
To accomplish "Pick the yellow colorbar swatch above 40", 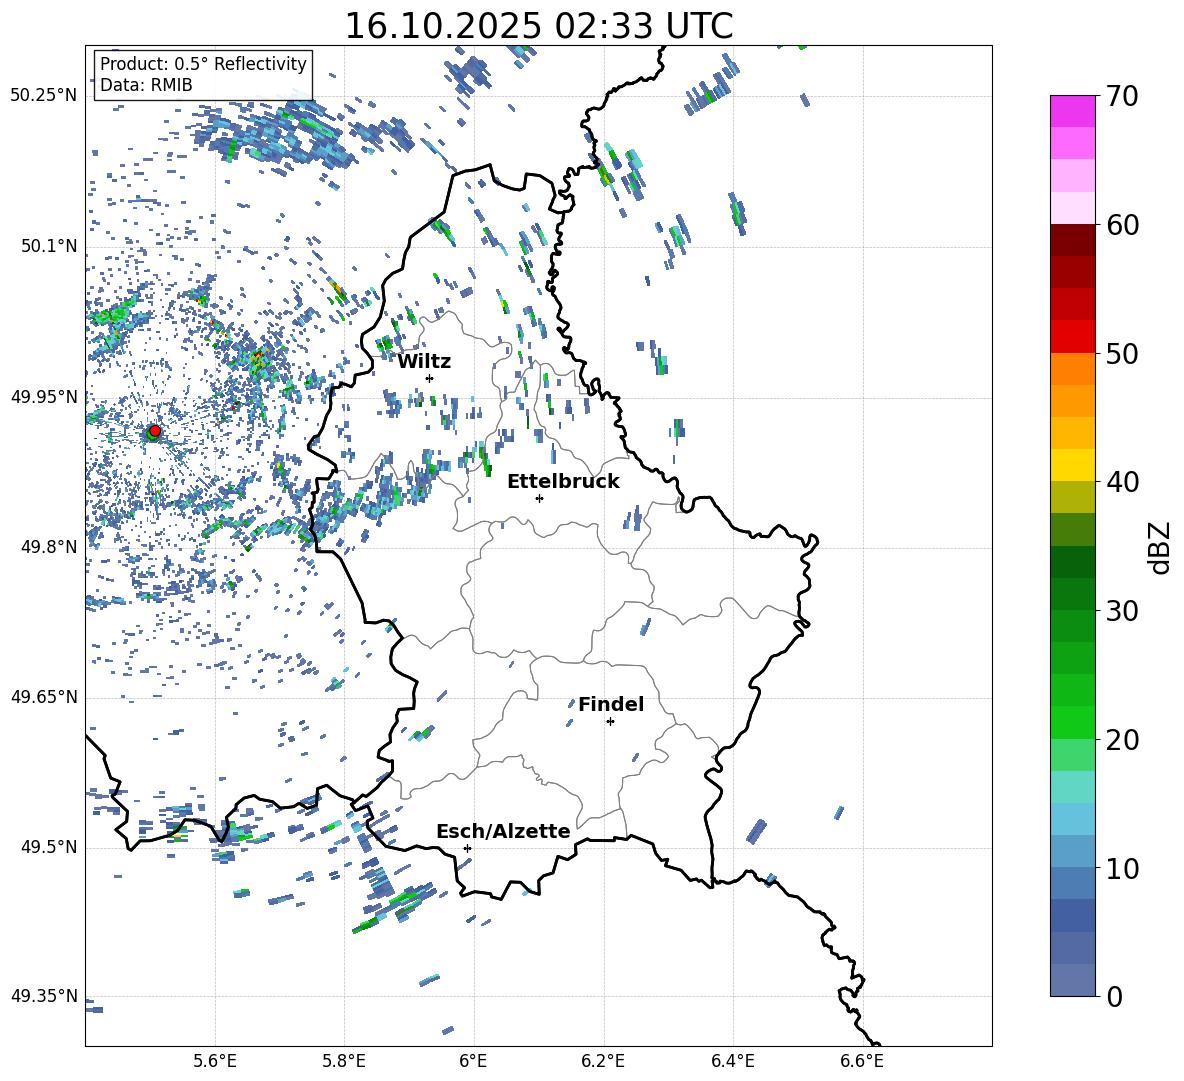I will click(1072, 465).
